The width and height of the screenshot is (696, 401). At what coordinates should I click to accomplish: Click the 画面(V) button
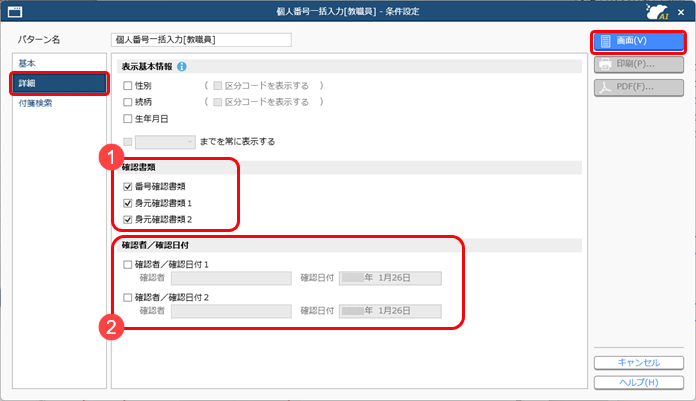(x=638, y=41)
